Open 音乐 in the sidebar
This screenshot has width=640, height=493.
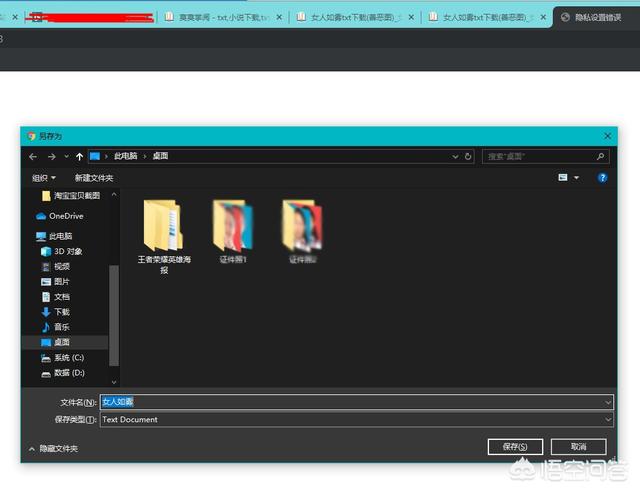(x=56, y=327)
